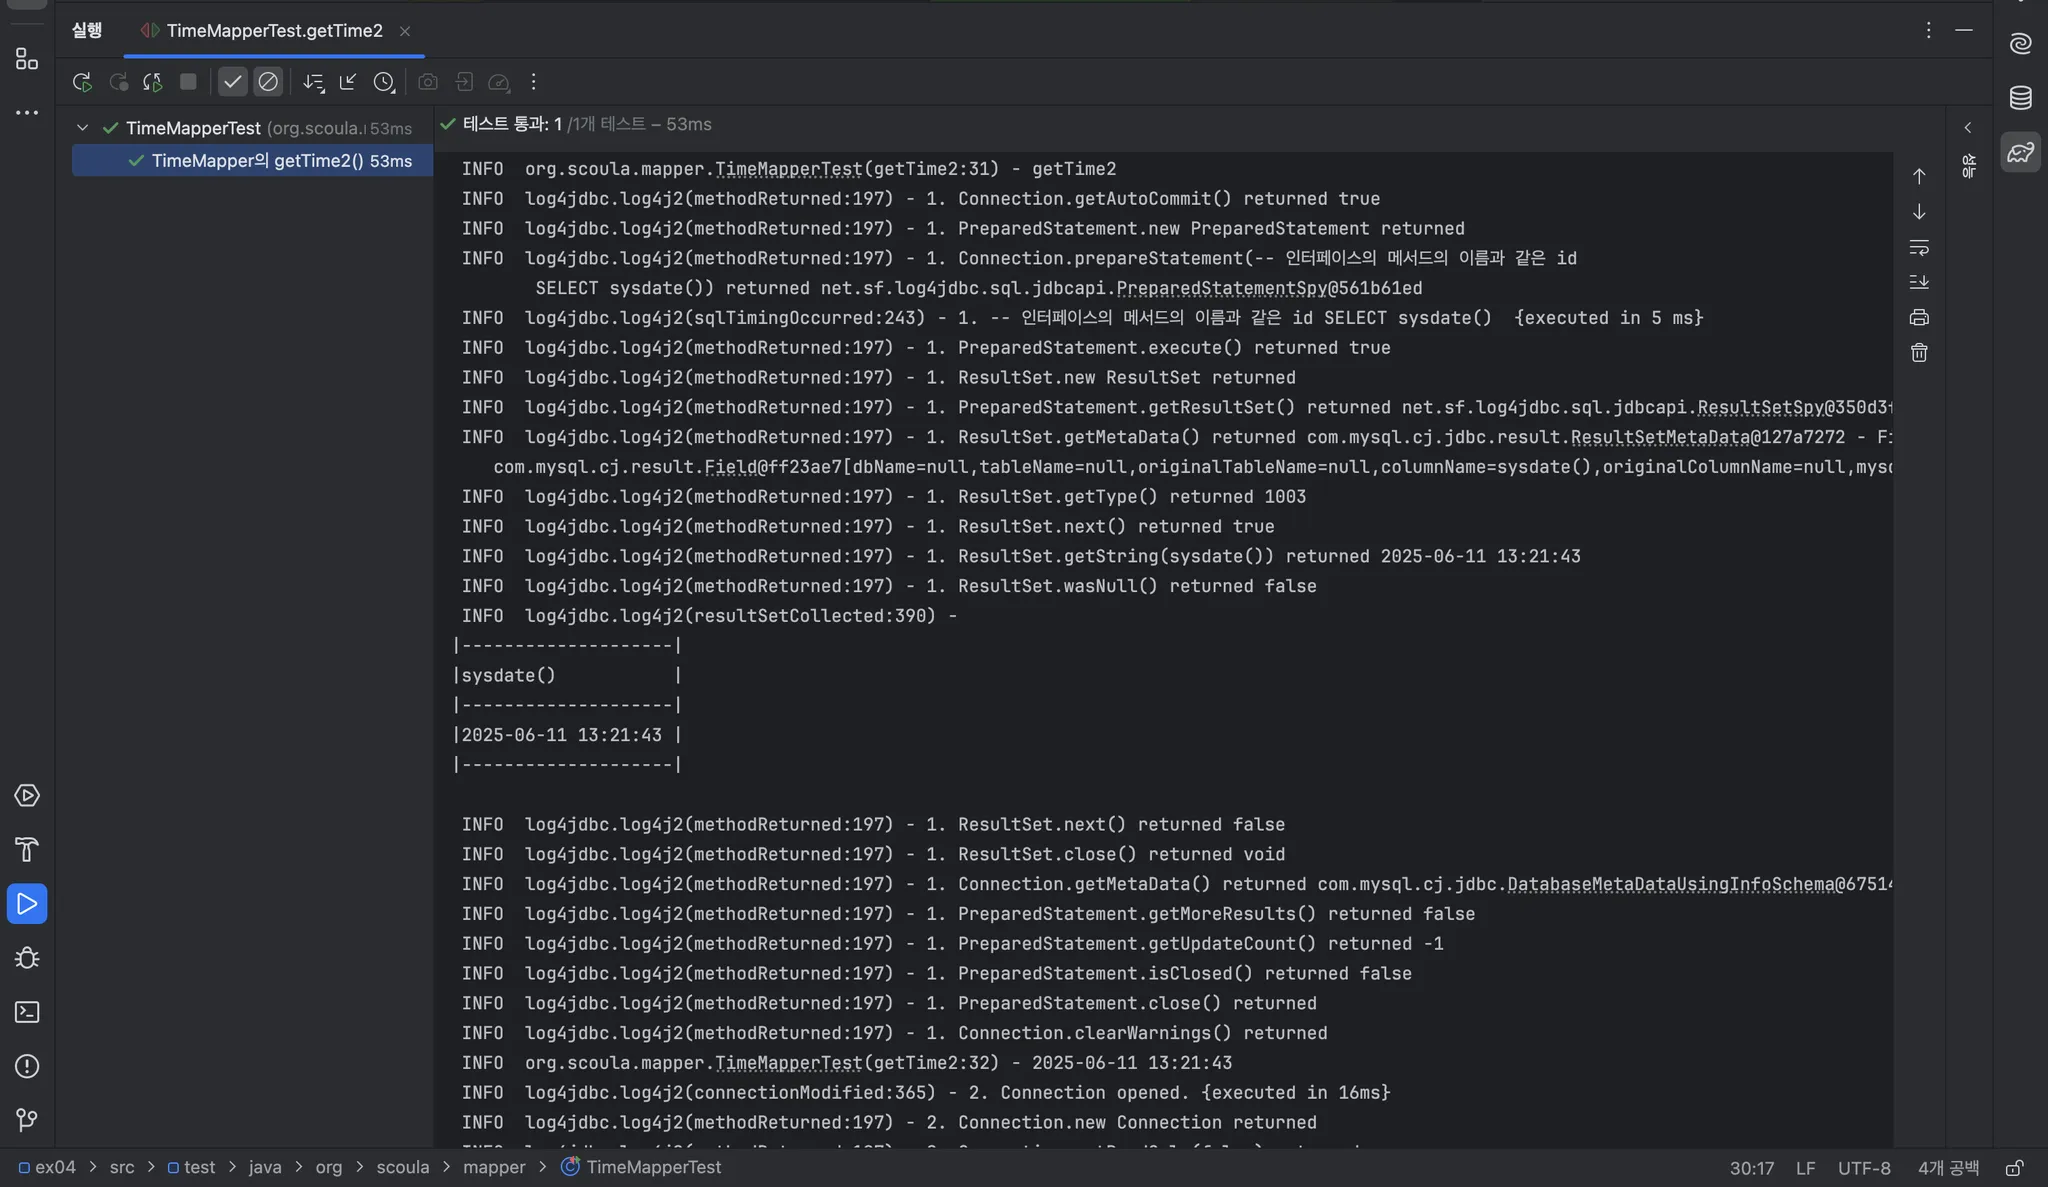The image size is (2048, 1187).
Task: Click the org breadcrumb
Action: (x=329, y=1167)
